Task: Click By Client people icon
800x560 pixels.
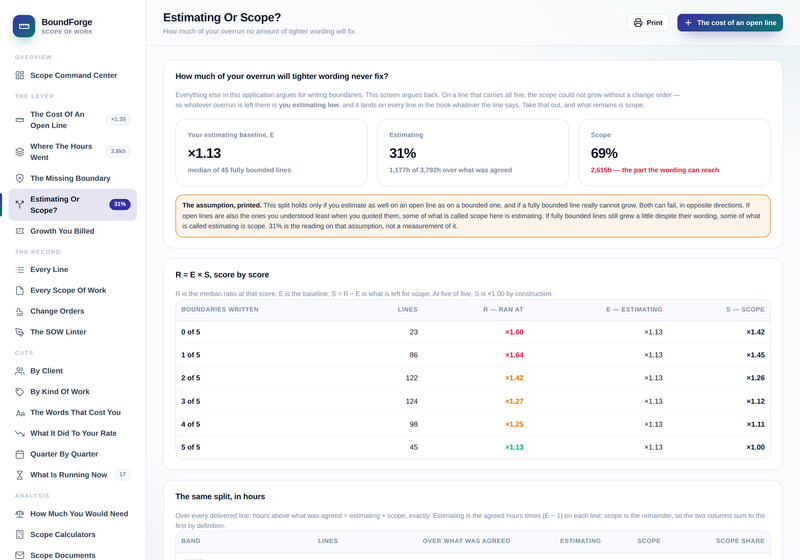Action: 19,371
